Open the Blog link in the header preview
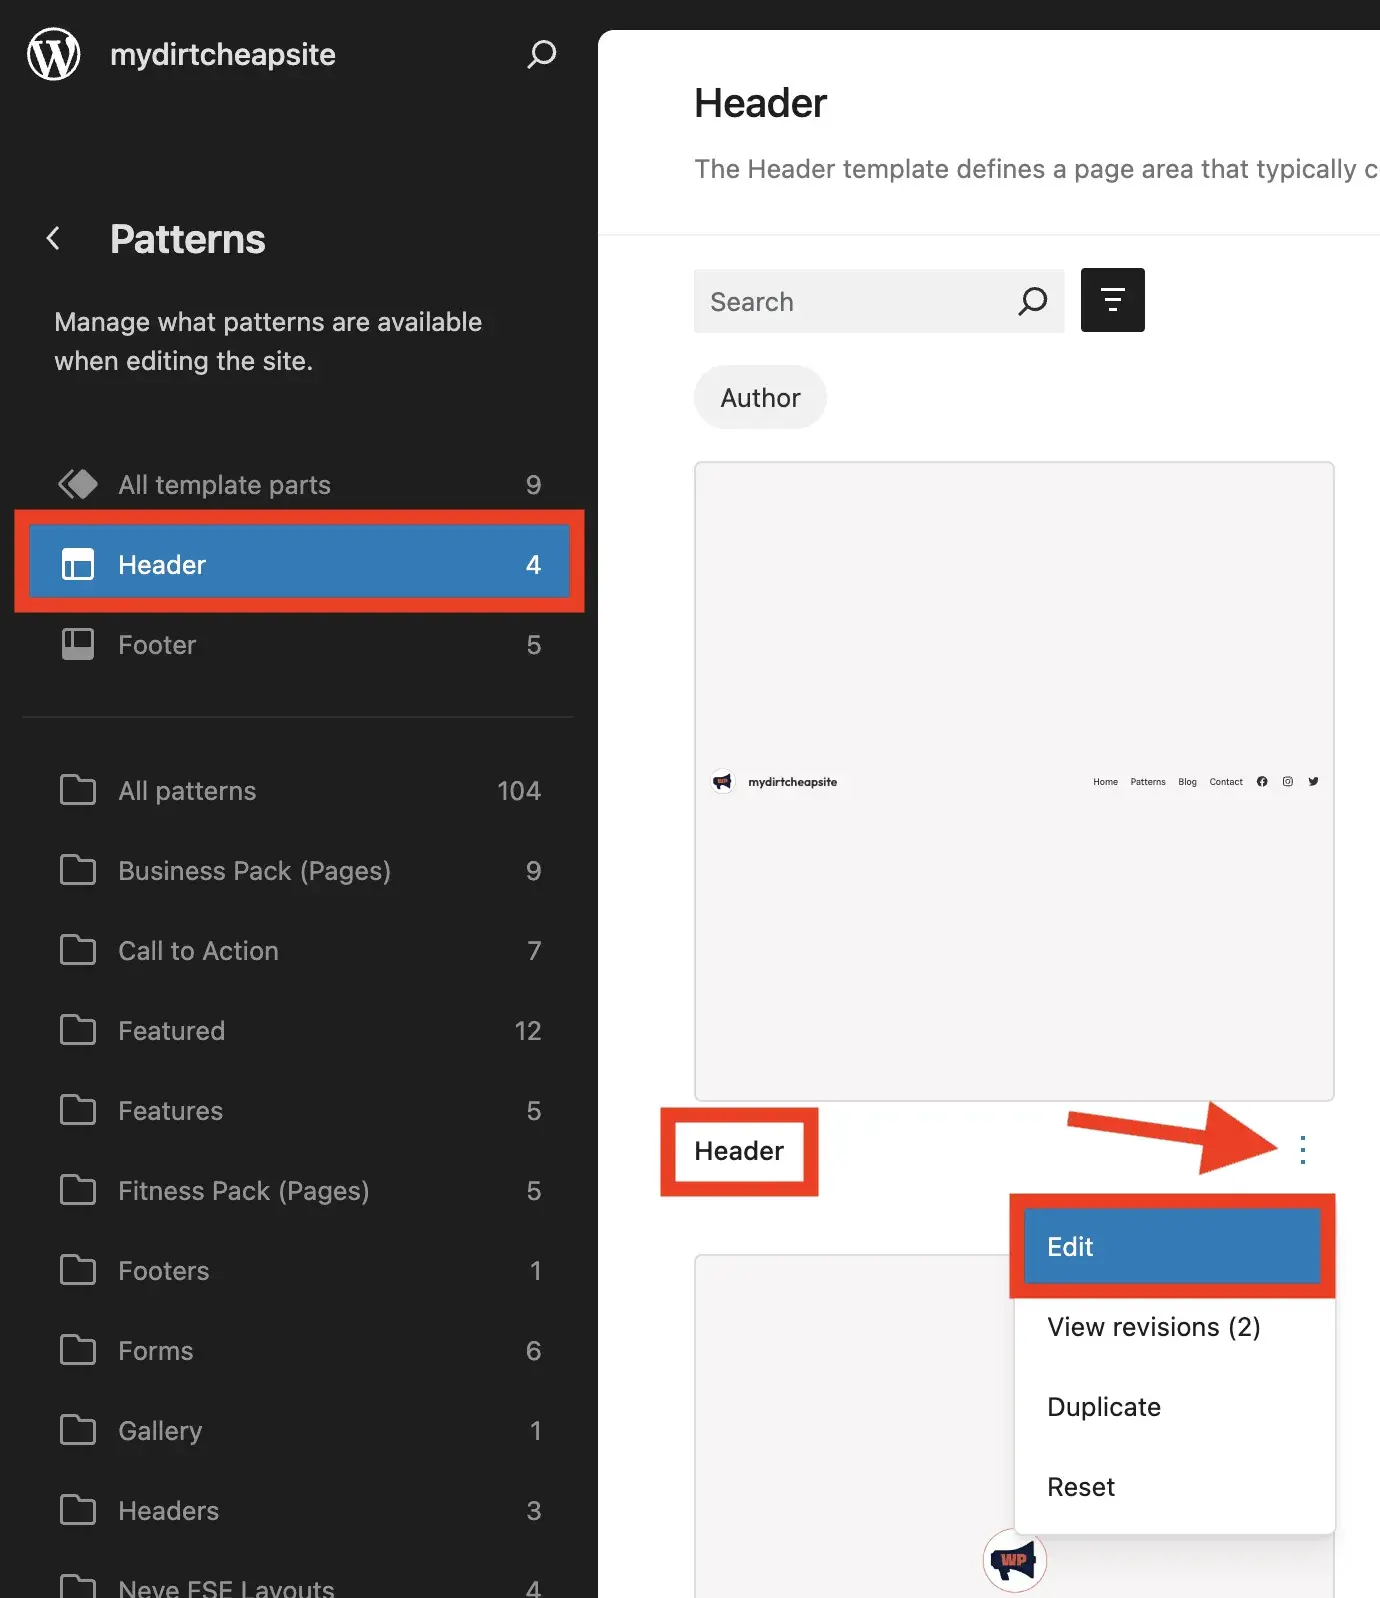Image resolution: width=1380 pixels, height=1598 pixels. pos(1187,781)
